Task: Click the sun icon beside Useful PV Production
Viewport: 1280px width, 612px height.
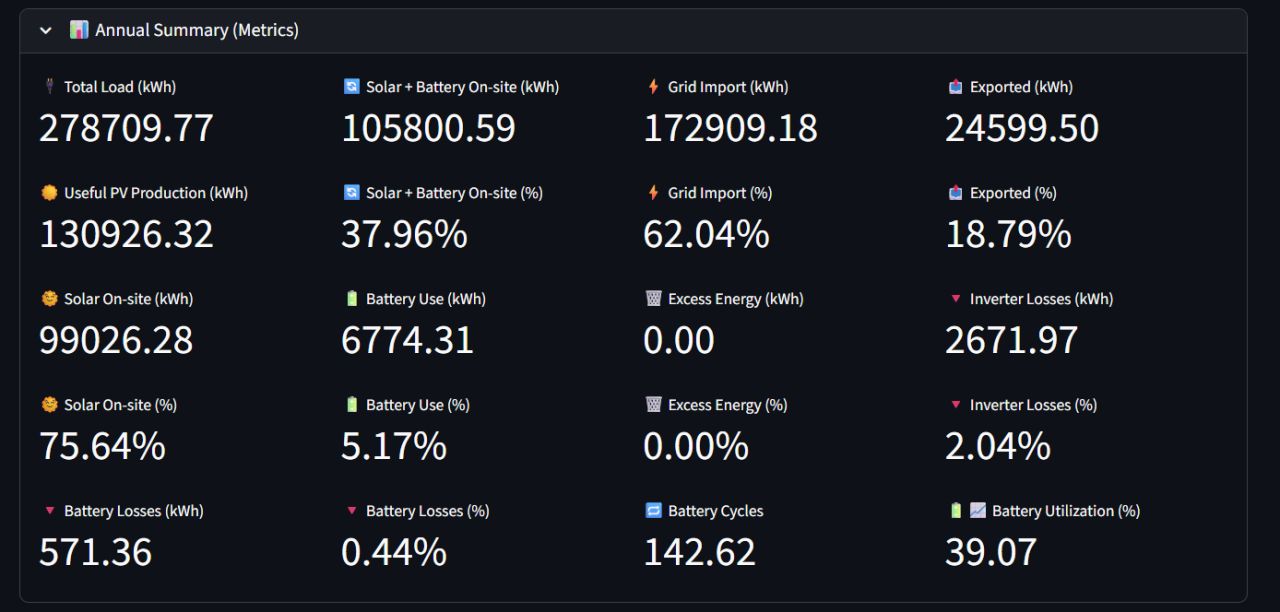Action: (x=49, y=193)
